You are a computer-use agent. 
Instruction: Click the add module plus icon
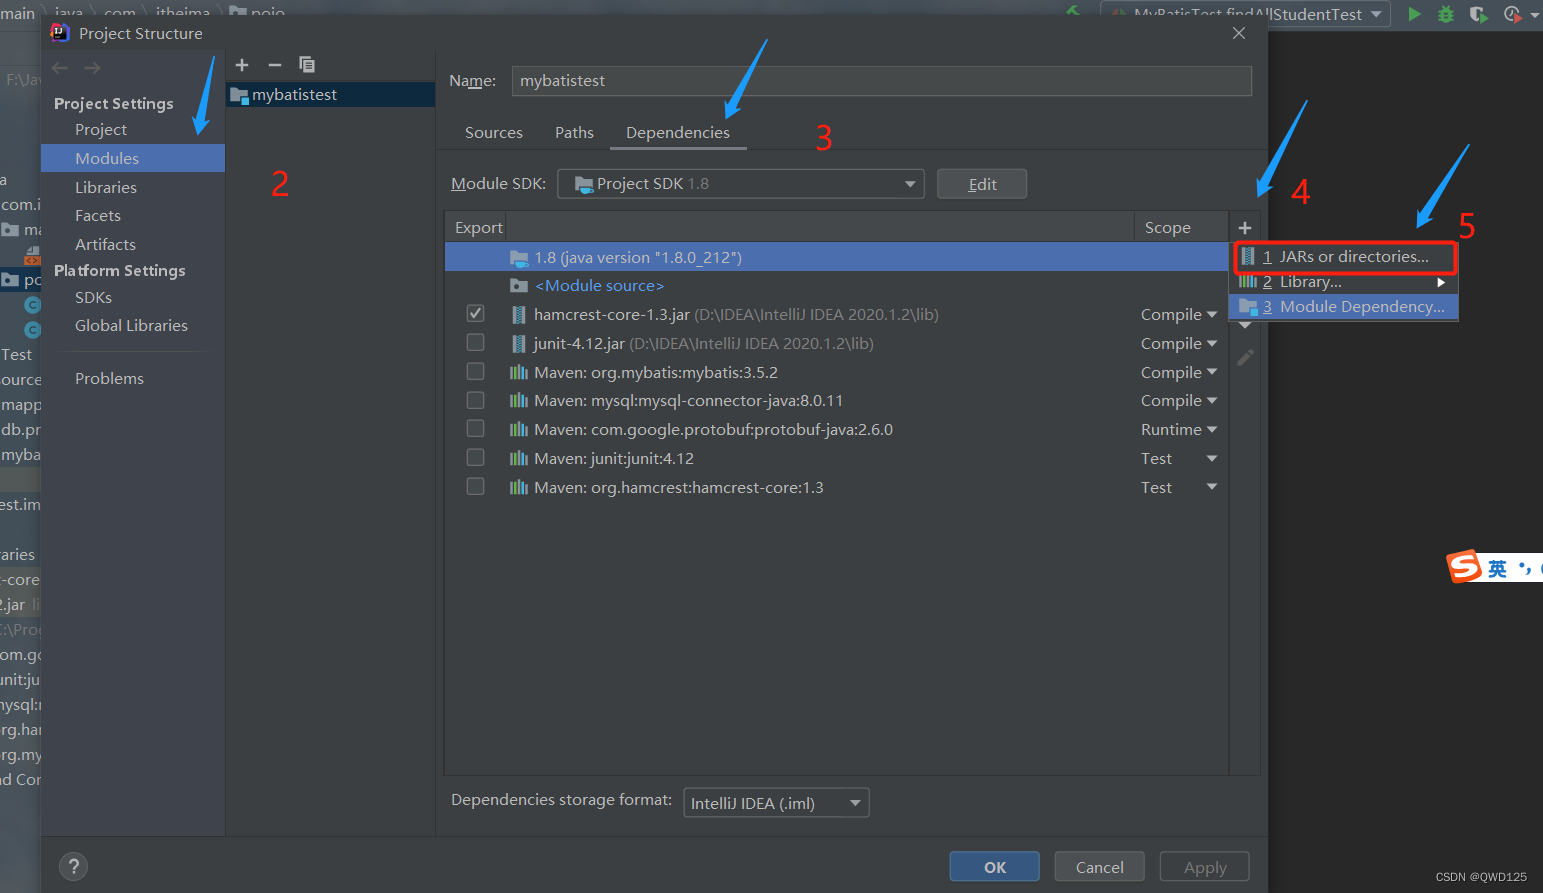click(242, 65)
